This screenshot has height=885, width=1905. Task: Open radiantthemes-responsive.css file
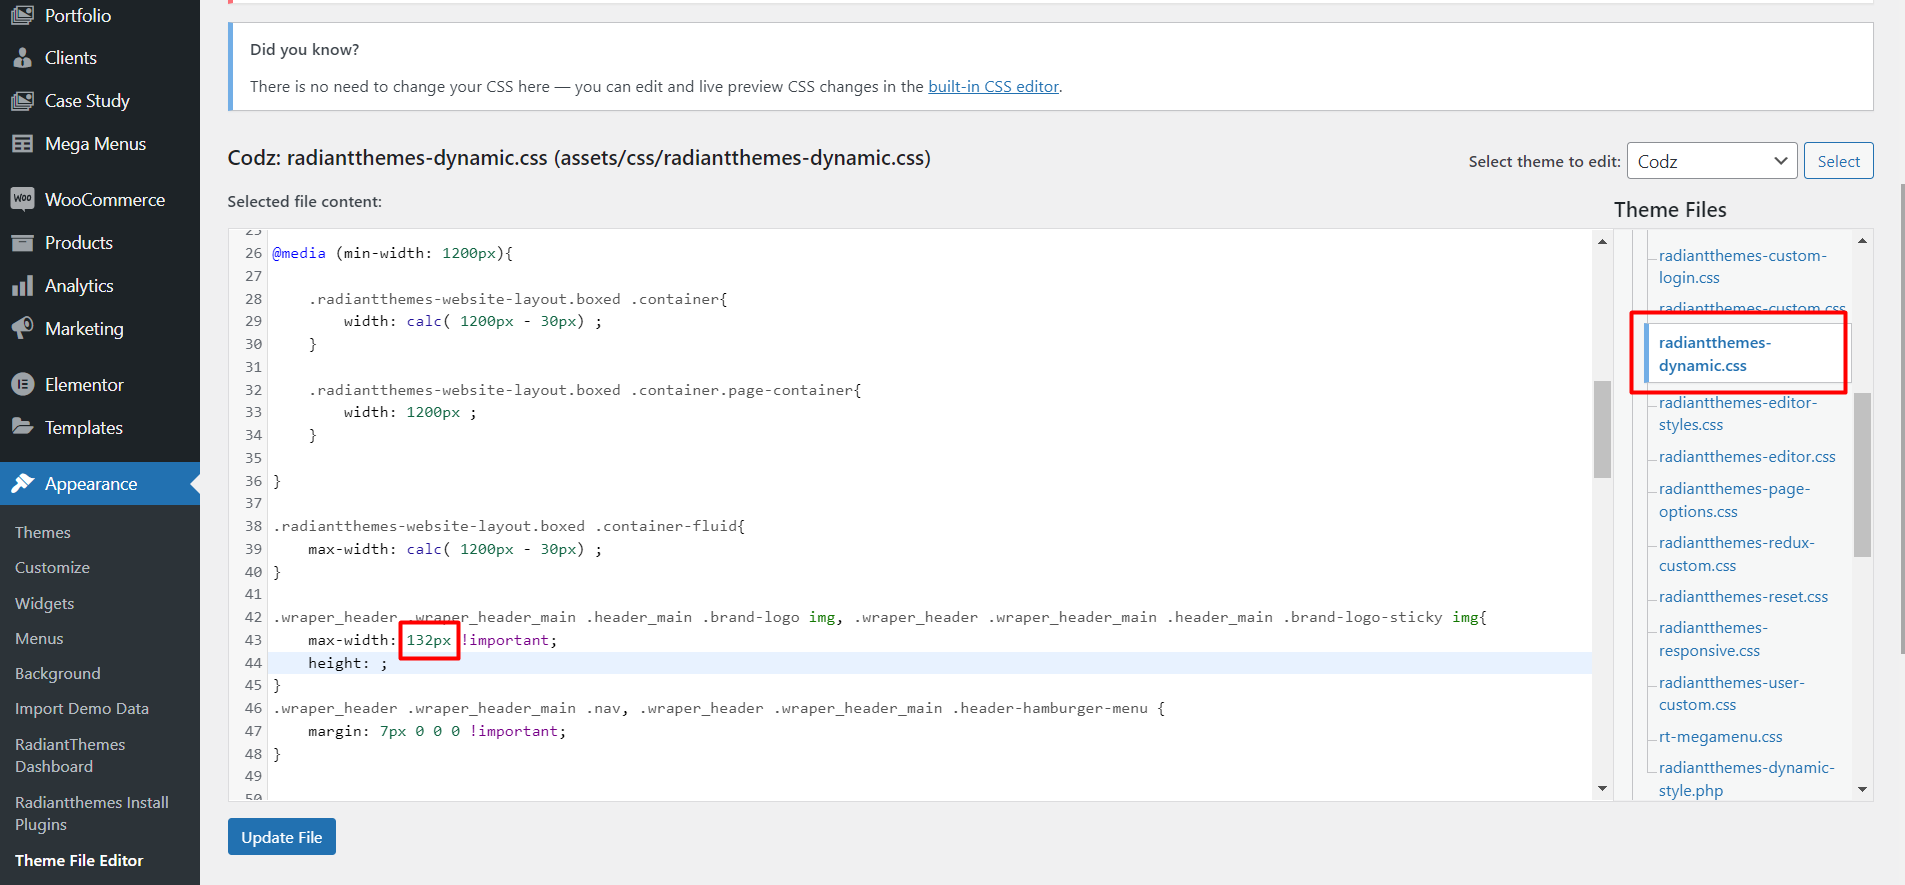pos(1713,639)
